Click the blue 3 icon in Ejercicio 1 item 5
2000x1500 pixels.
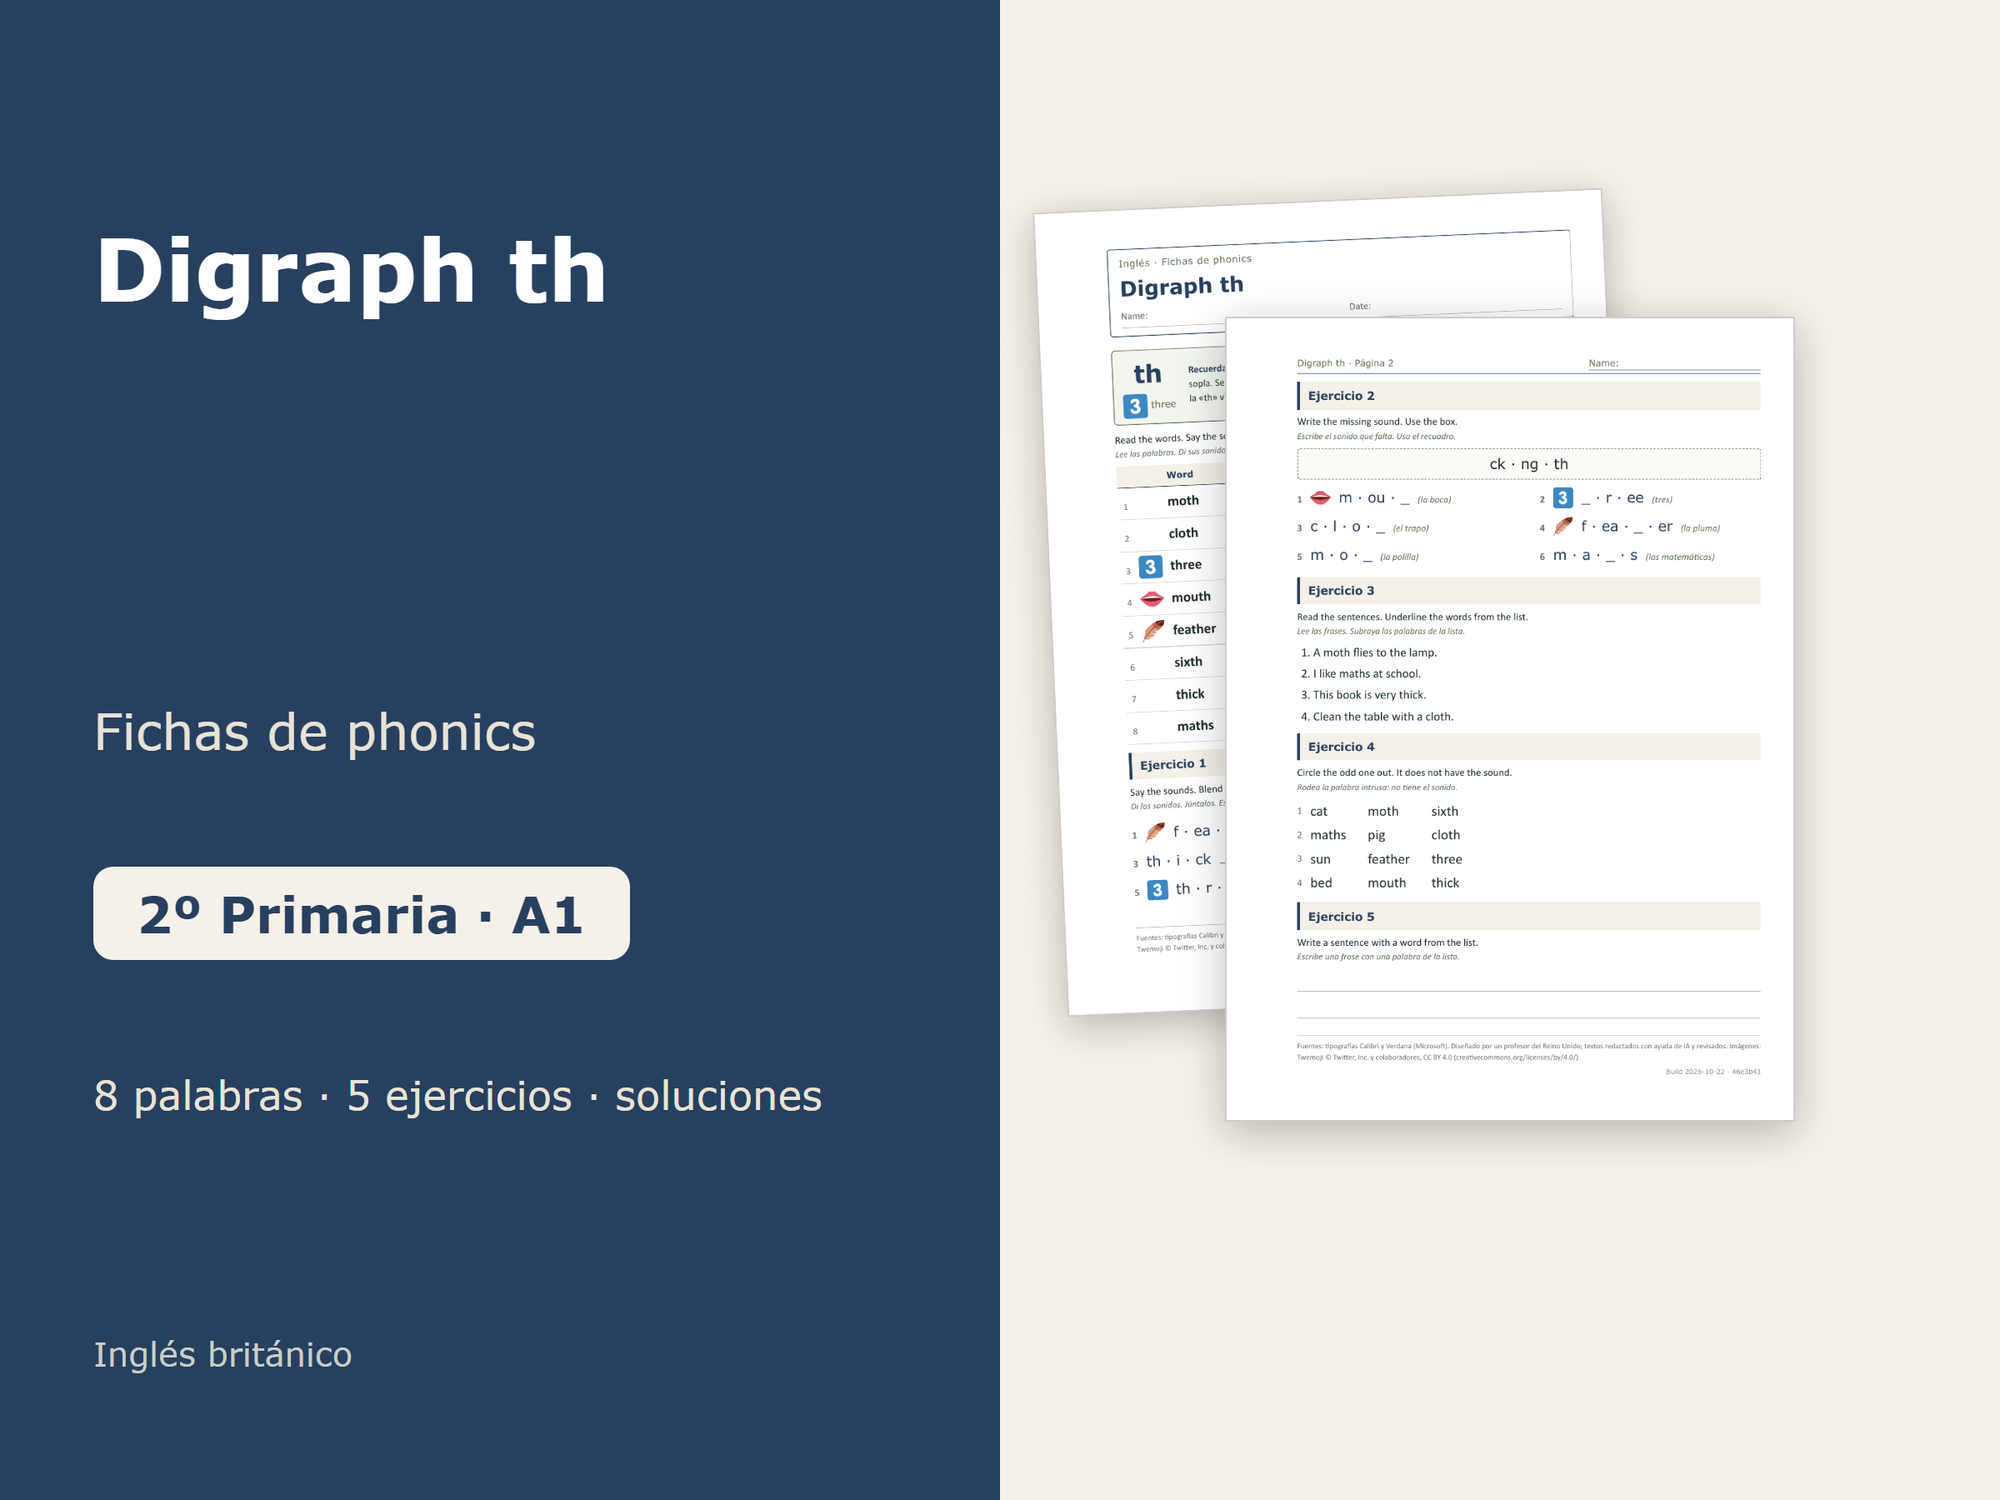coord(1157,890)
